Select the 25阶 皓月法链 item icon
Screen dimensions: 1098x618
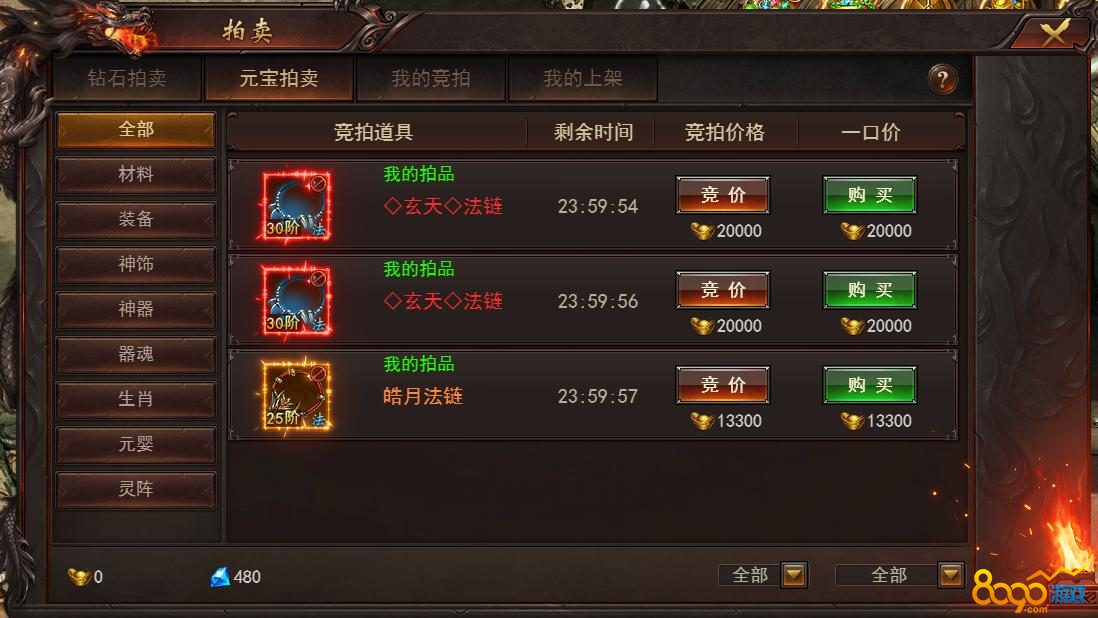296,396
